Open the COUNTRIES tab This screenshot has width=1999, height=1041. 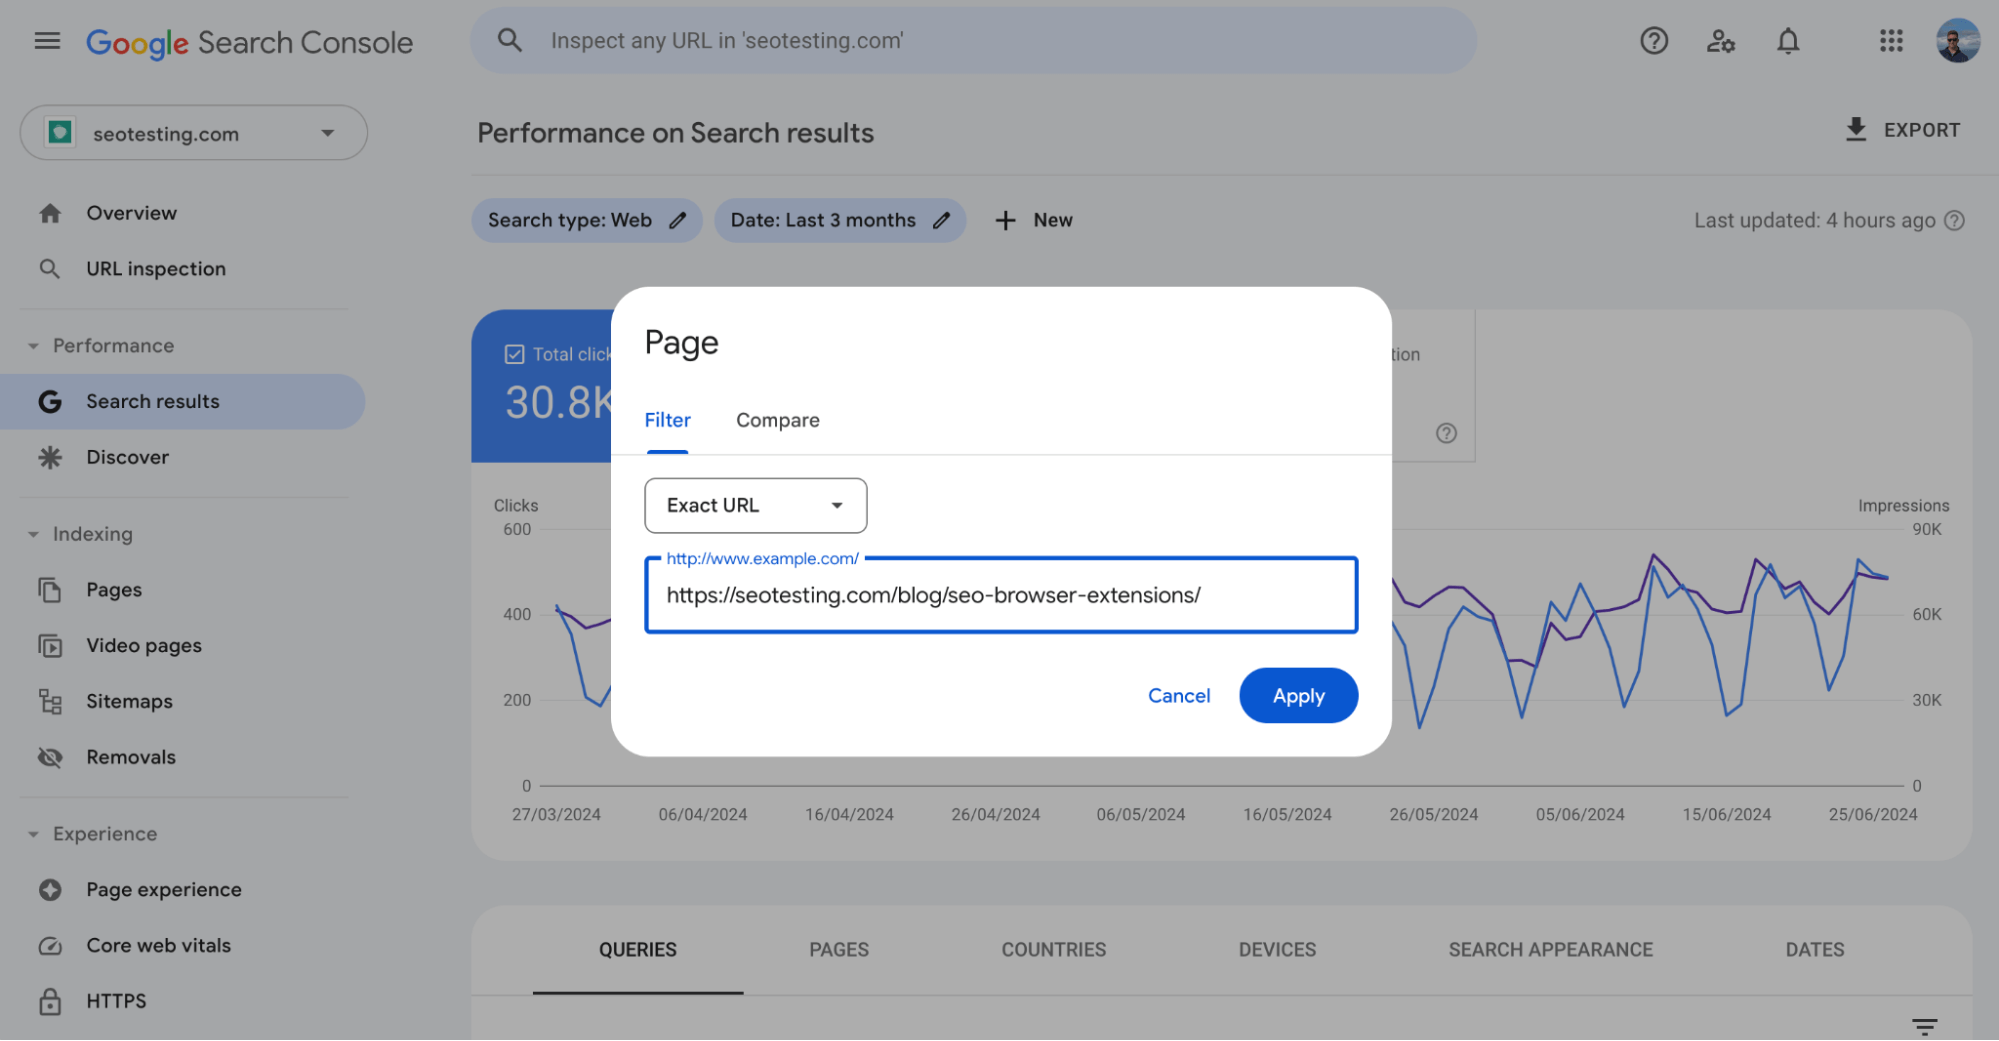1054,950
